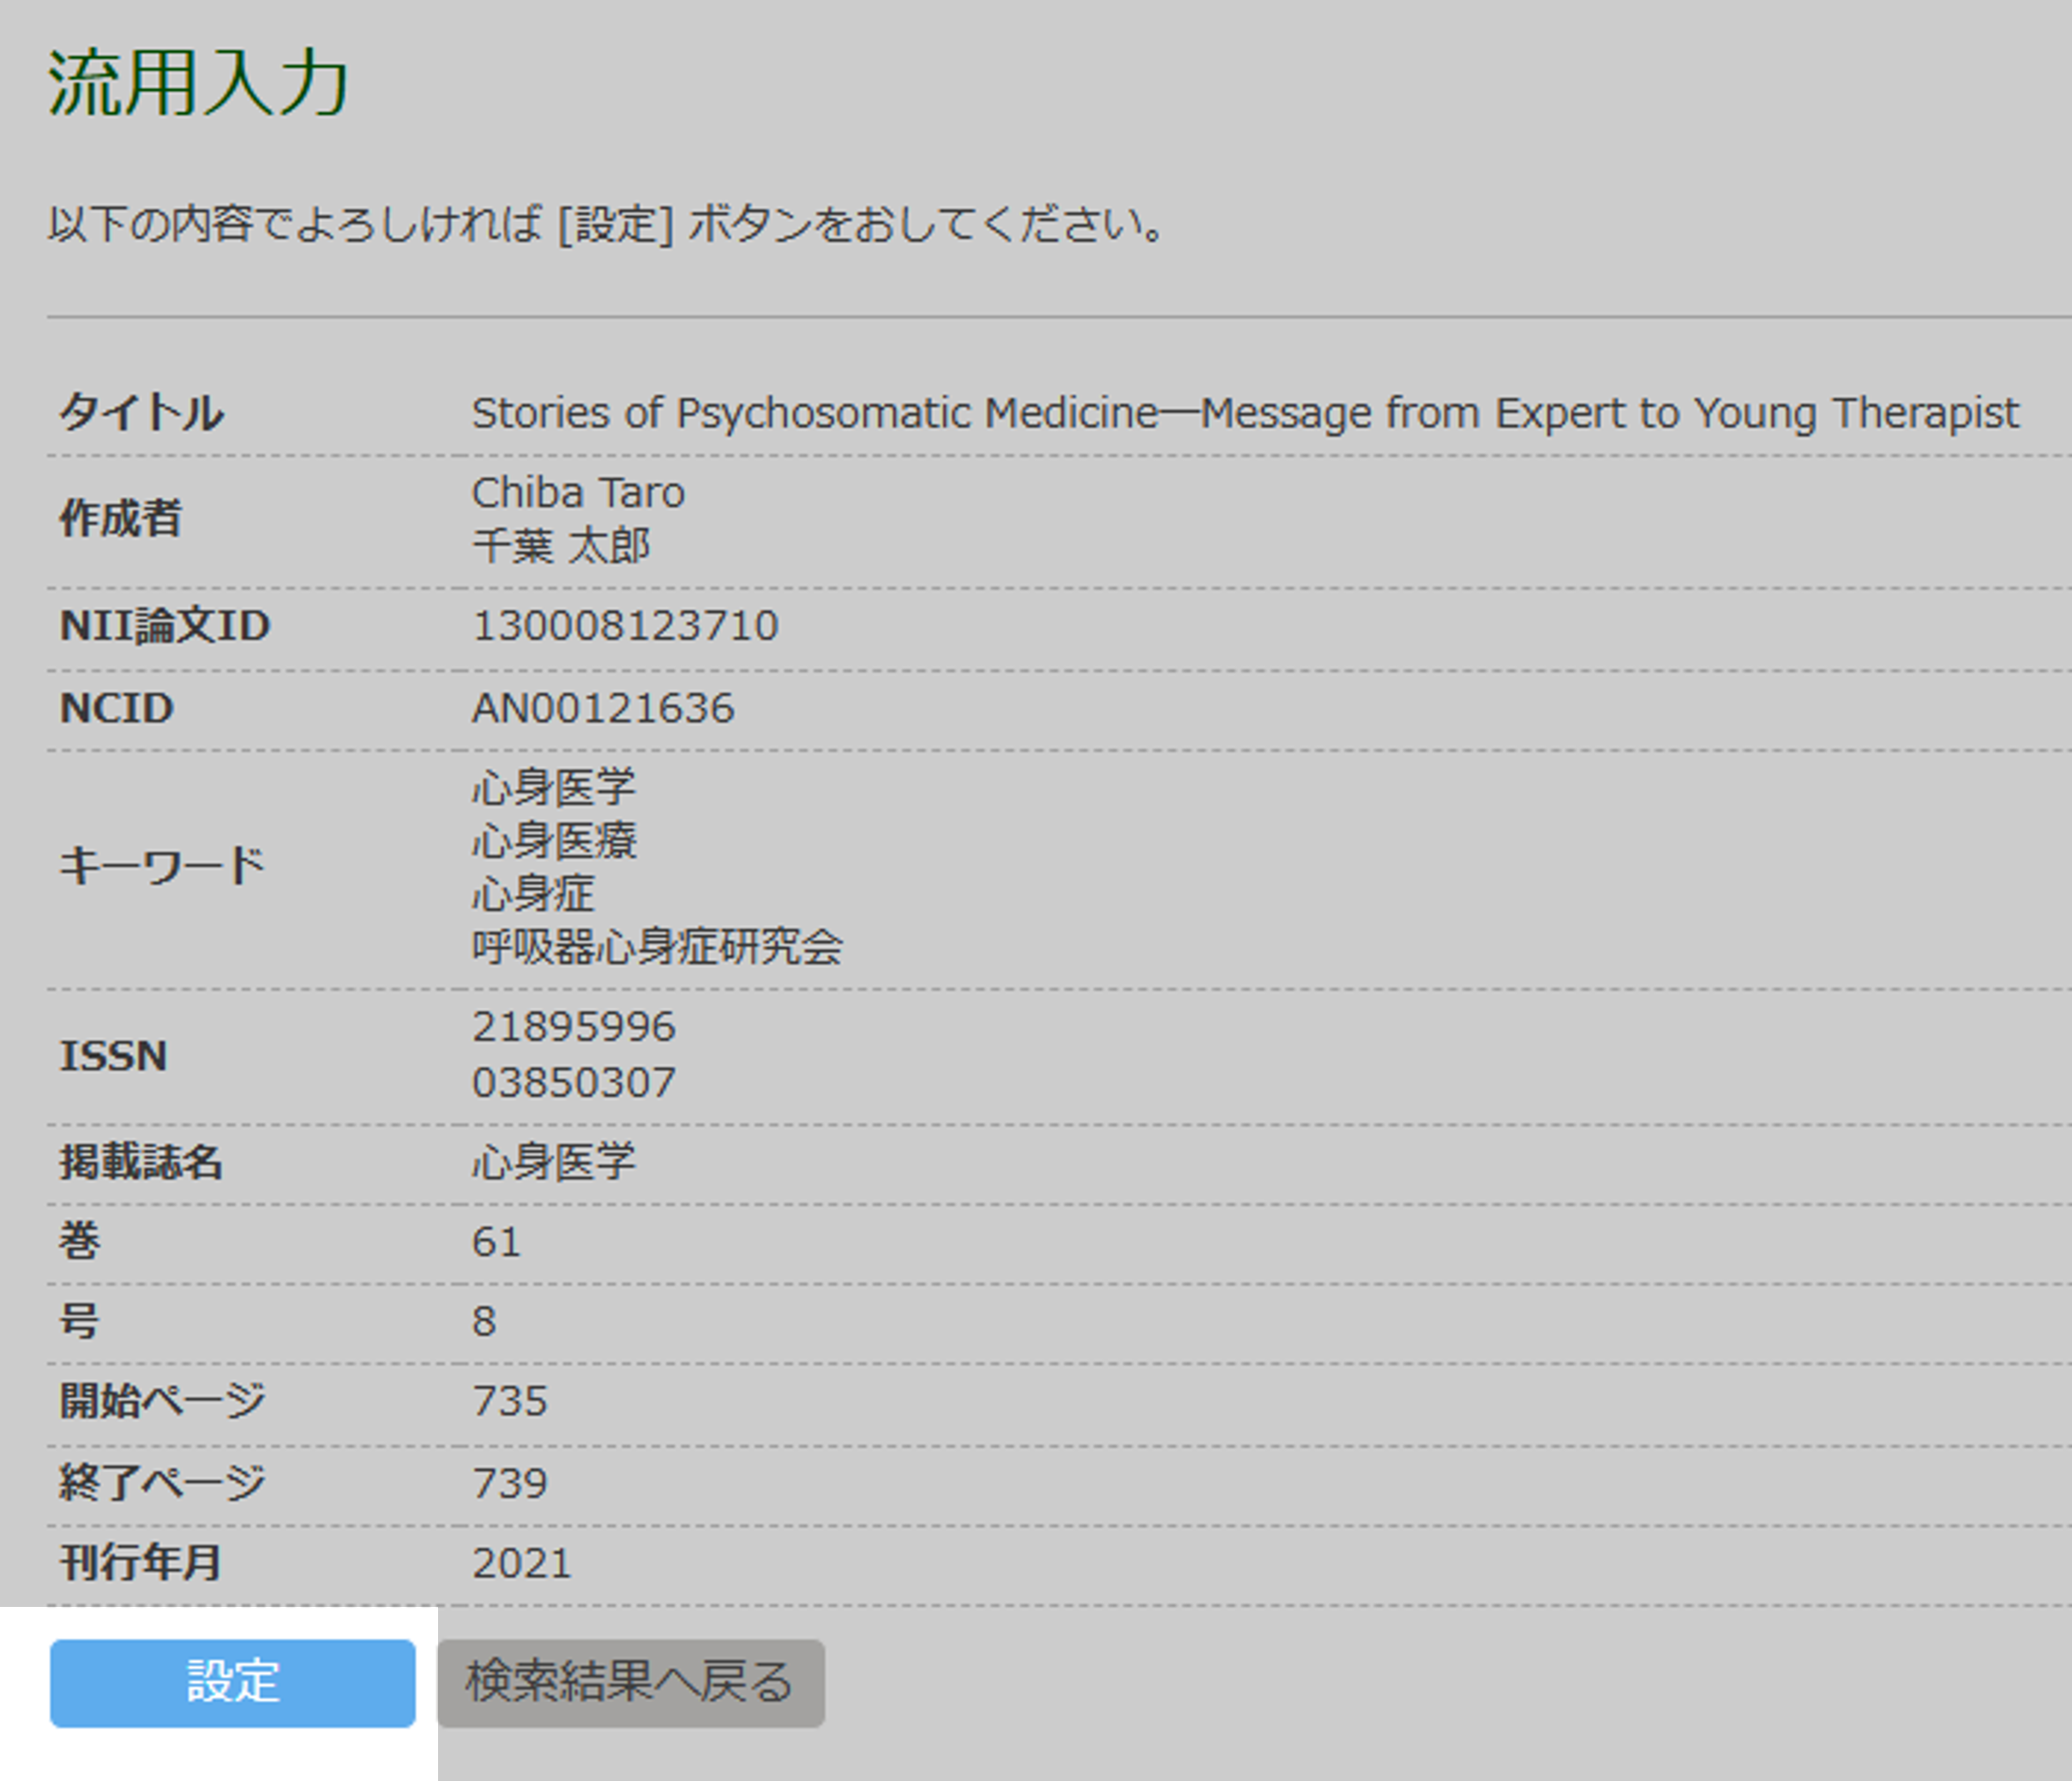Viewport: 2072px width, 1781px height.
Task: Click the issue number 8
Action: coord(484,1322)
